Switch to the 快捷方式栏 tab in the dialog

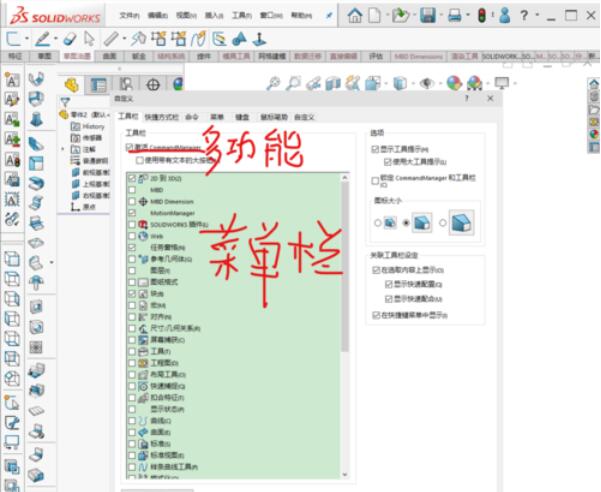coord(161,117)
